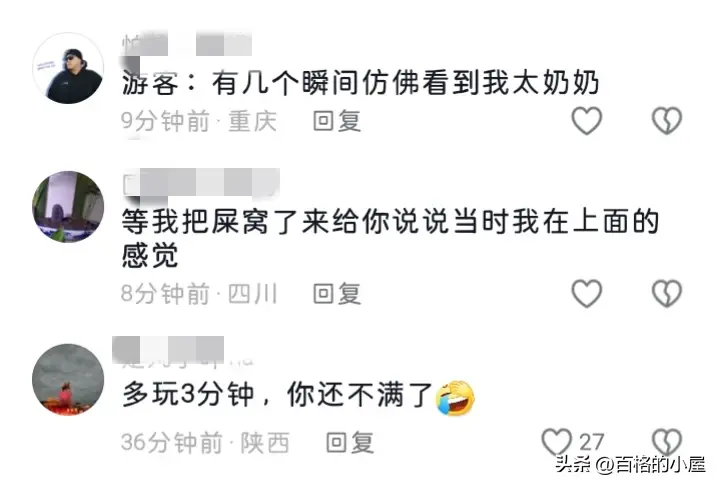Open blurred username above the Sichuan comment
Screen dimensions: 719x487
[x=201, y=183]
